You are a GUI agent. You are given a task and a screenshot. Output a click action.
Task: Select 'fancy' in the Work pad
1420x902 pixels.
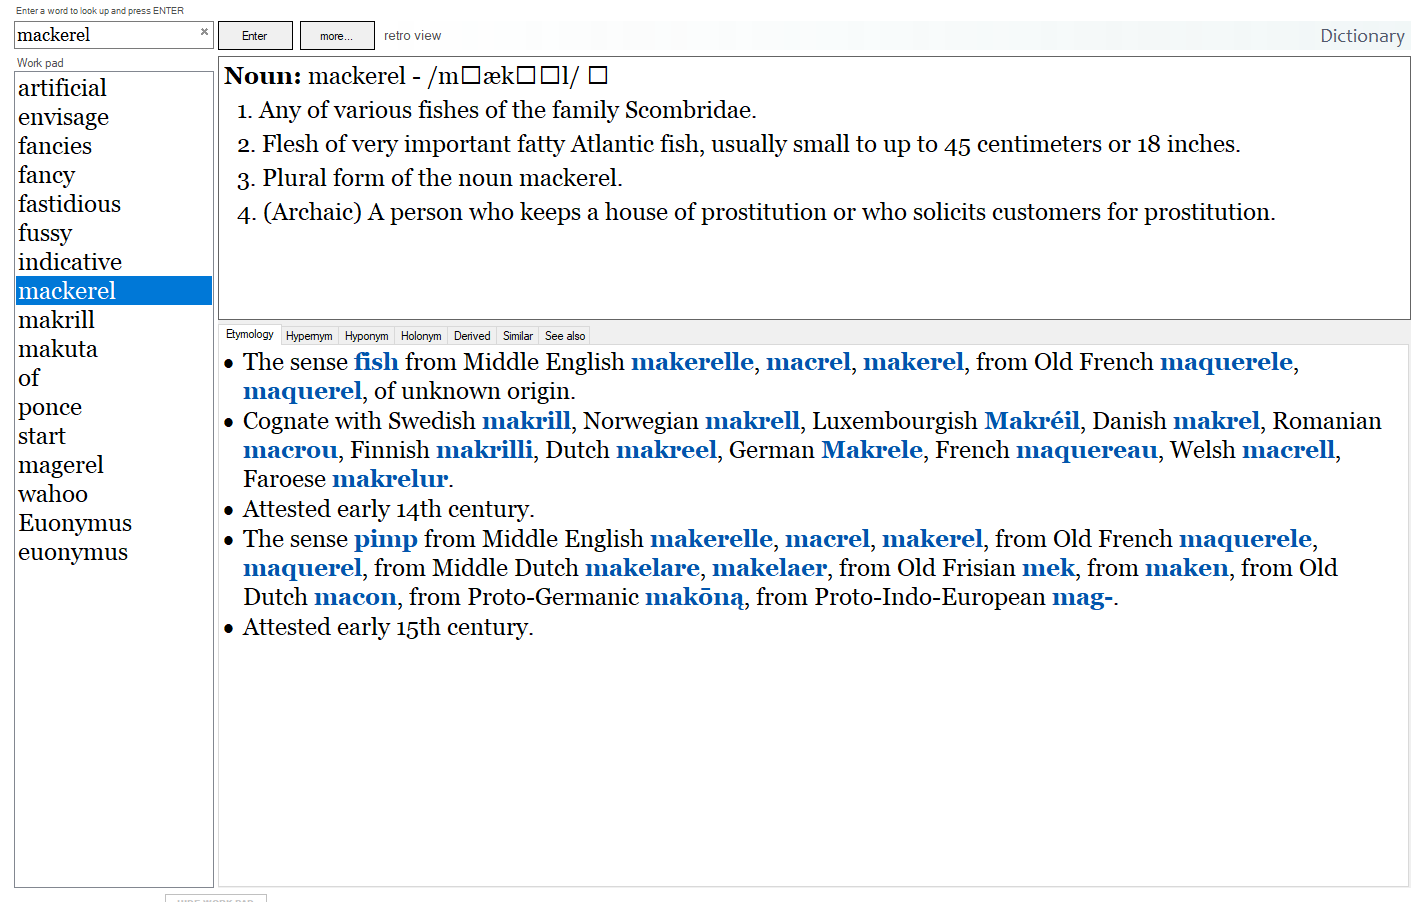[x=114, y=175]
